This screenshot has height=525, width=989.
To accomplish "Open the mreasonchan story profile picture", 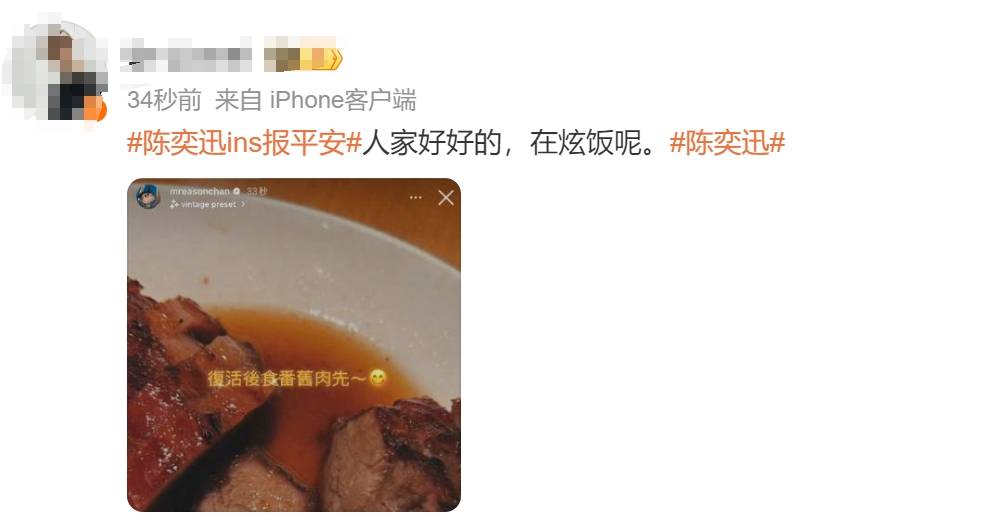I will click(149, 197).
